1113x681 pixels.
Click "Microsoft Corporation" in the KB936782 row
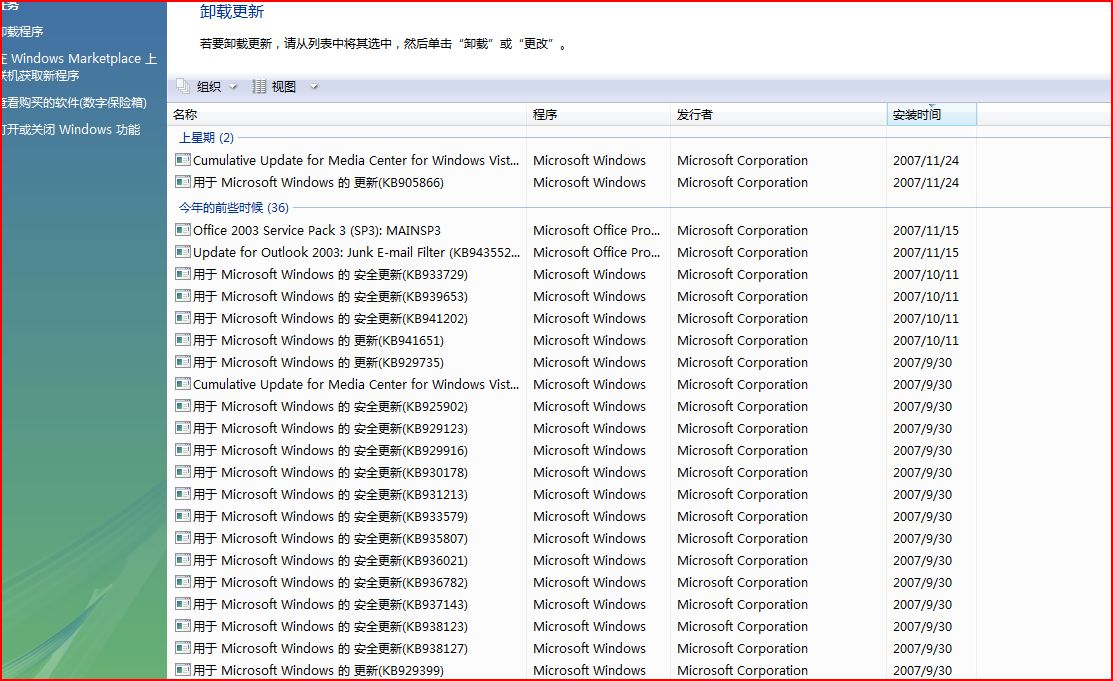point(742,582)
